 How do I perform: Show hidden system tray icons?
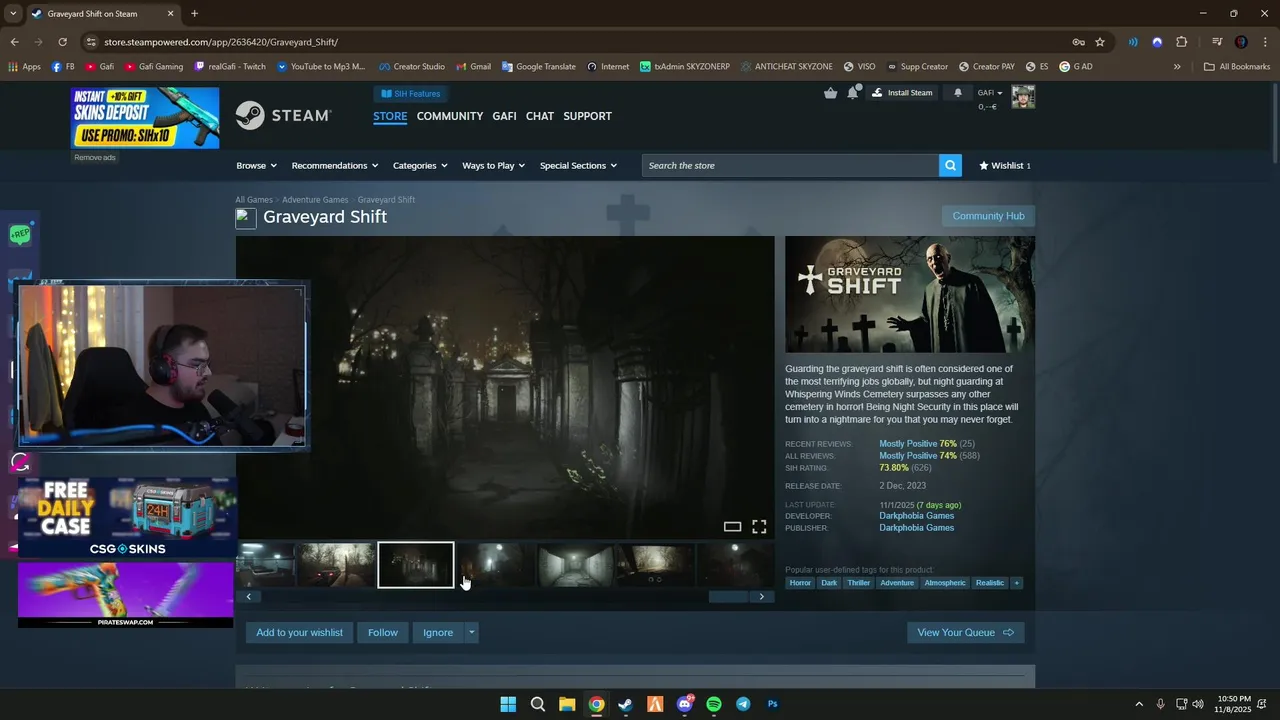pos(1138,704)
